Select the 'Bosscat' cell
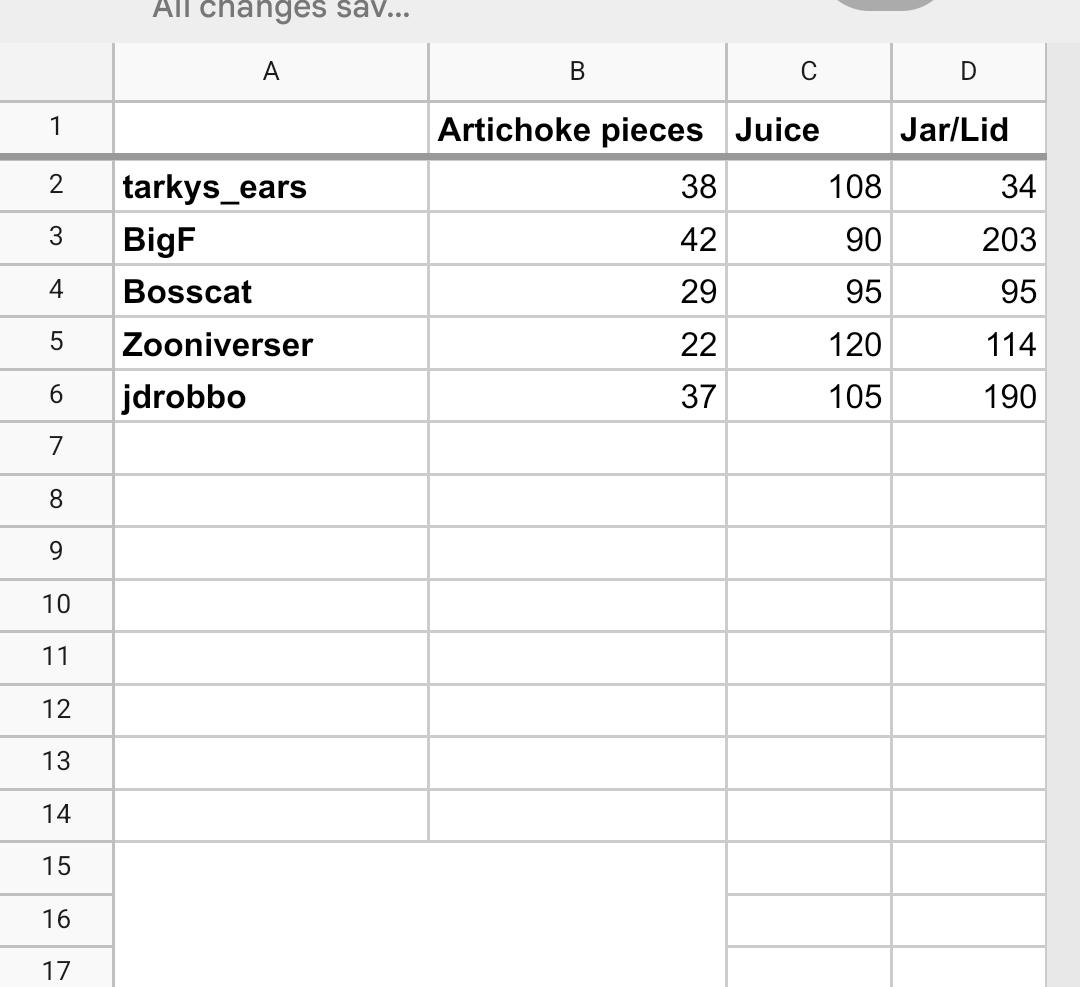Screen dimensions: 1080x987 (x=270, y=292)
